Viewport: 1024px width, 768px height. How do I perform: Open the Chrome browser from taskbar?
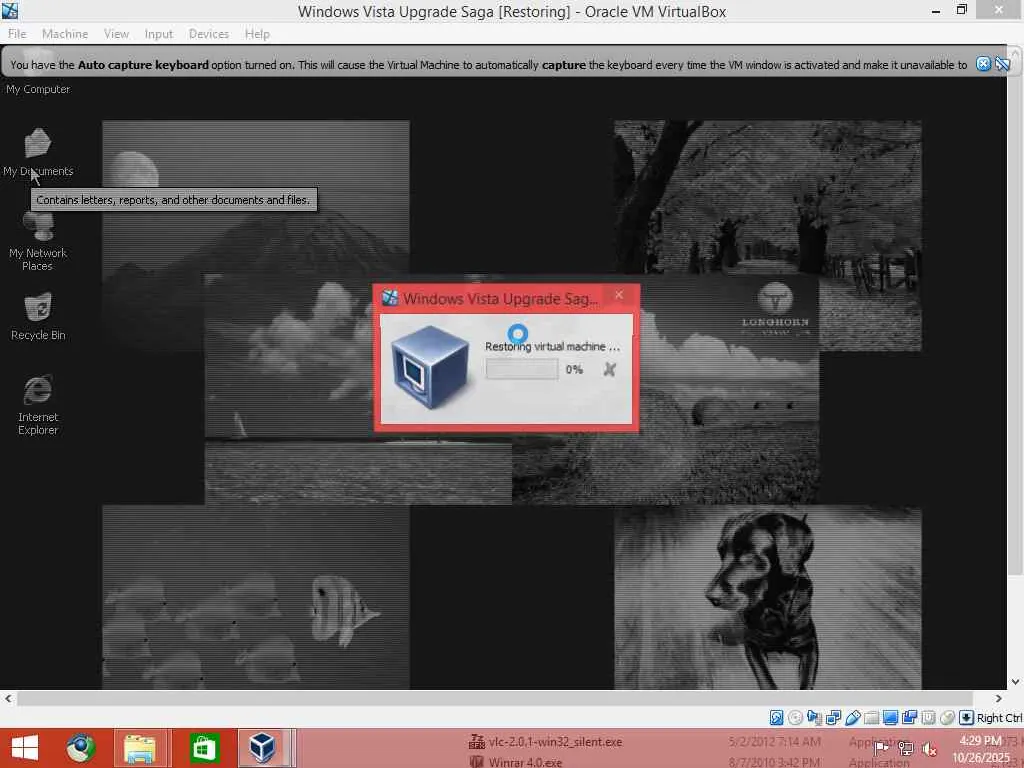coord(81,748)
